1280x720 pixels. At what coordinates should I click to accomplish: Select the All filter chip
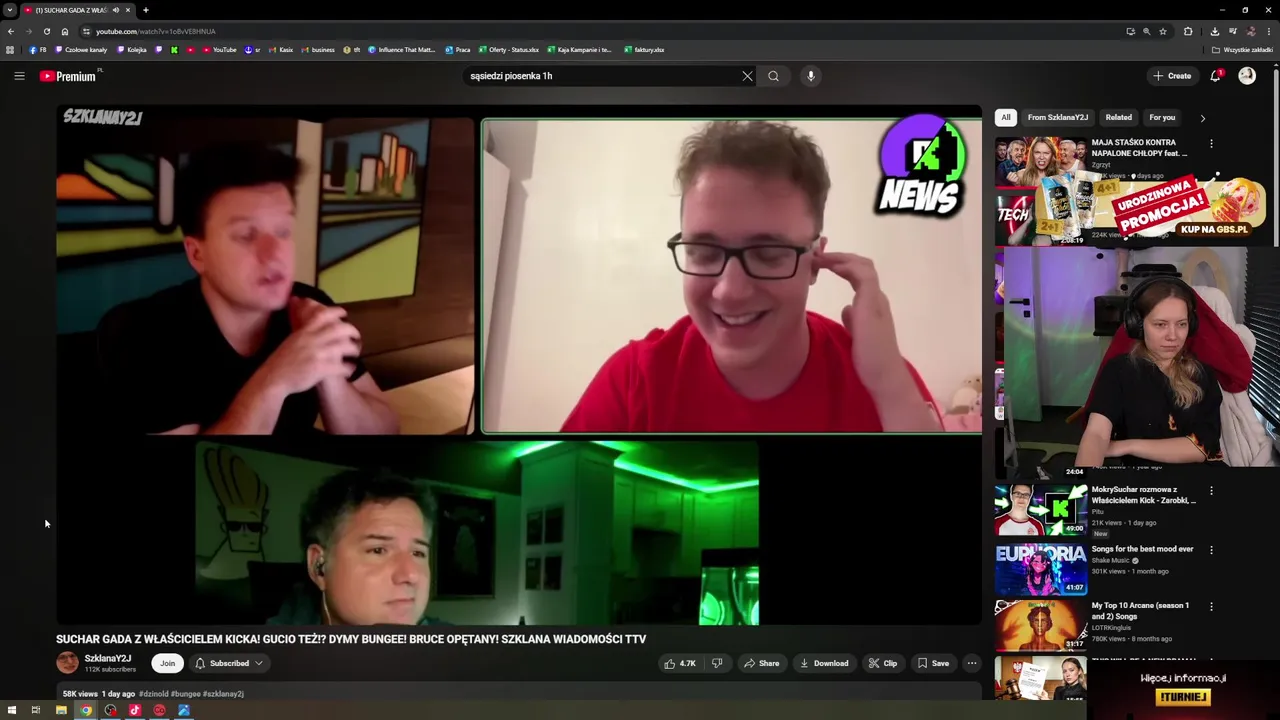[x=1006, y=117]
